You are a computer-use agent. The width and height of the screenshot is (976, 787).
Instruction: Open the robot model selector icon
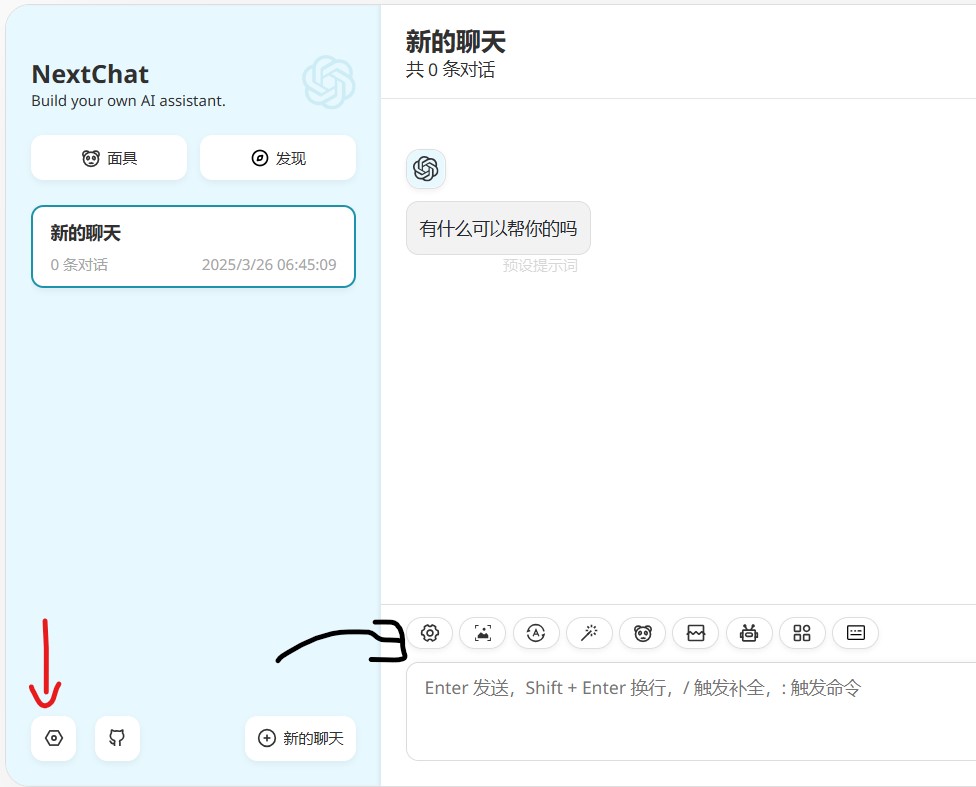(x=749, y=633)
